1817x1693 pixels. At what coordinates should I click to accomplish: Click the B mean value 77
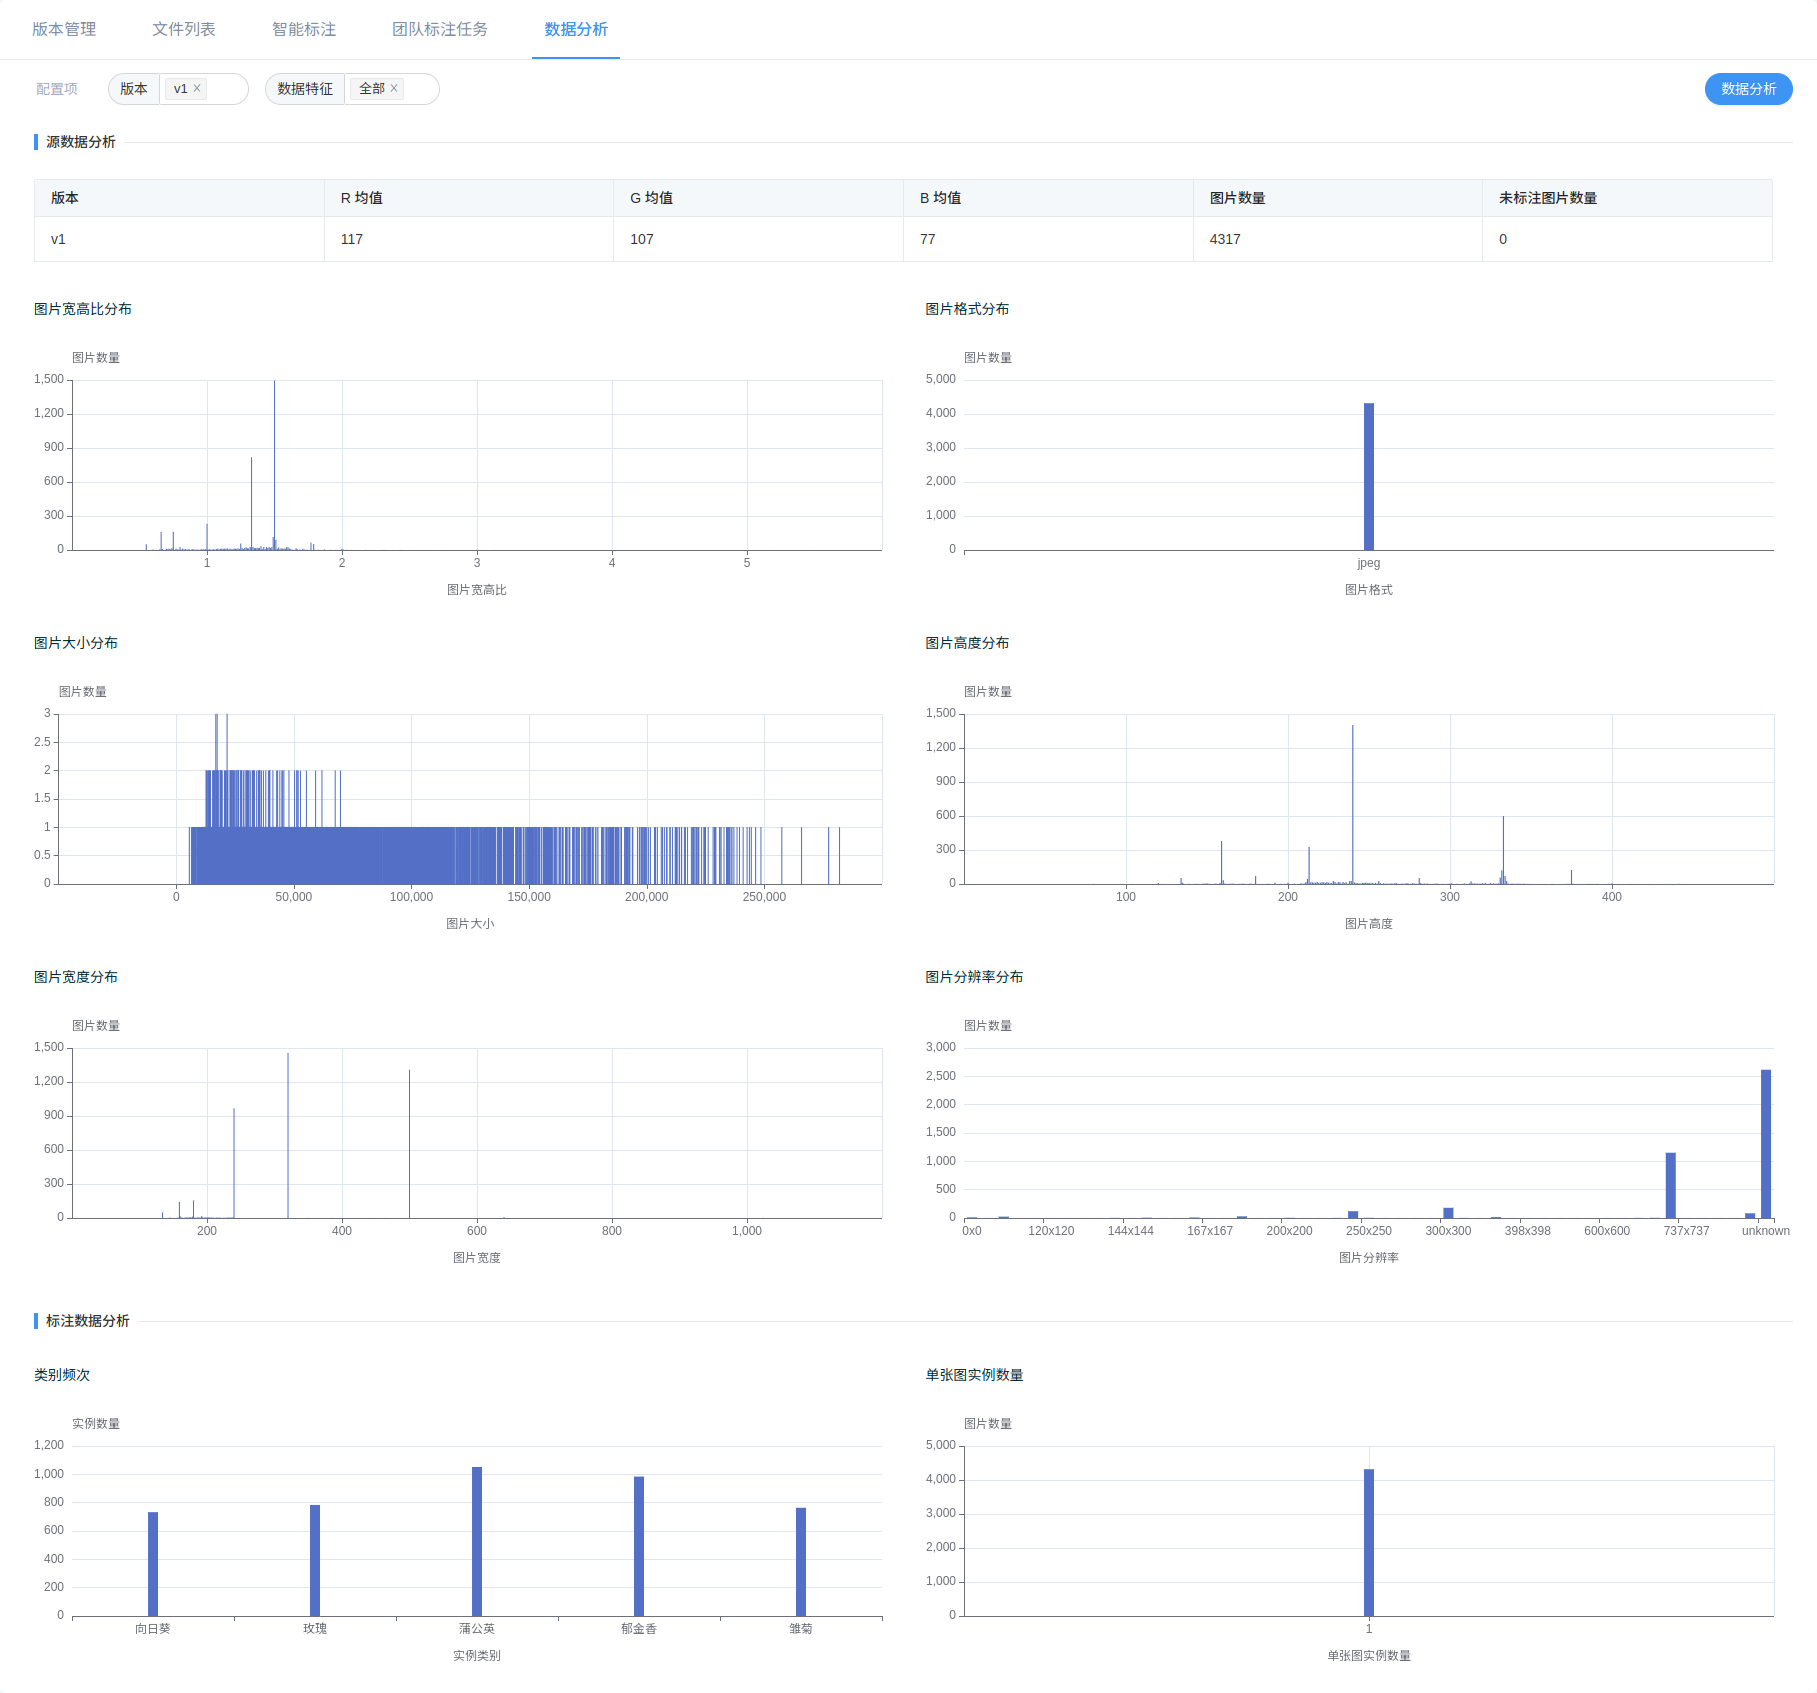928,239
